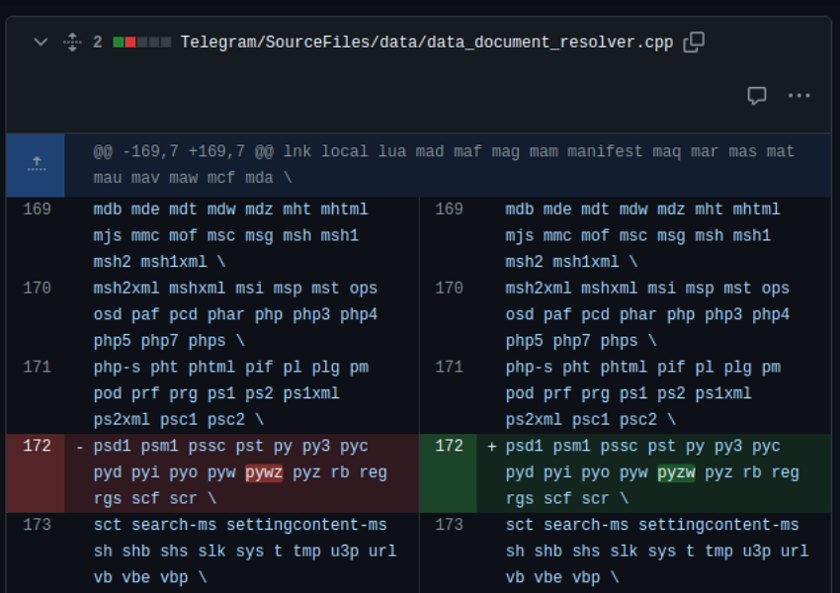Click the deleted line number 172 in red
Viewport: 840px width, 593px height.
click(37, 446)
